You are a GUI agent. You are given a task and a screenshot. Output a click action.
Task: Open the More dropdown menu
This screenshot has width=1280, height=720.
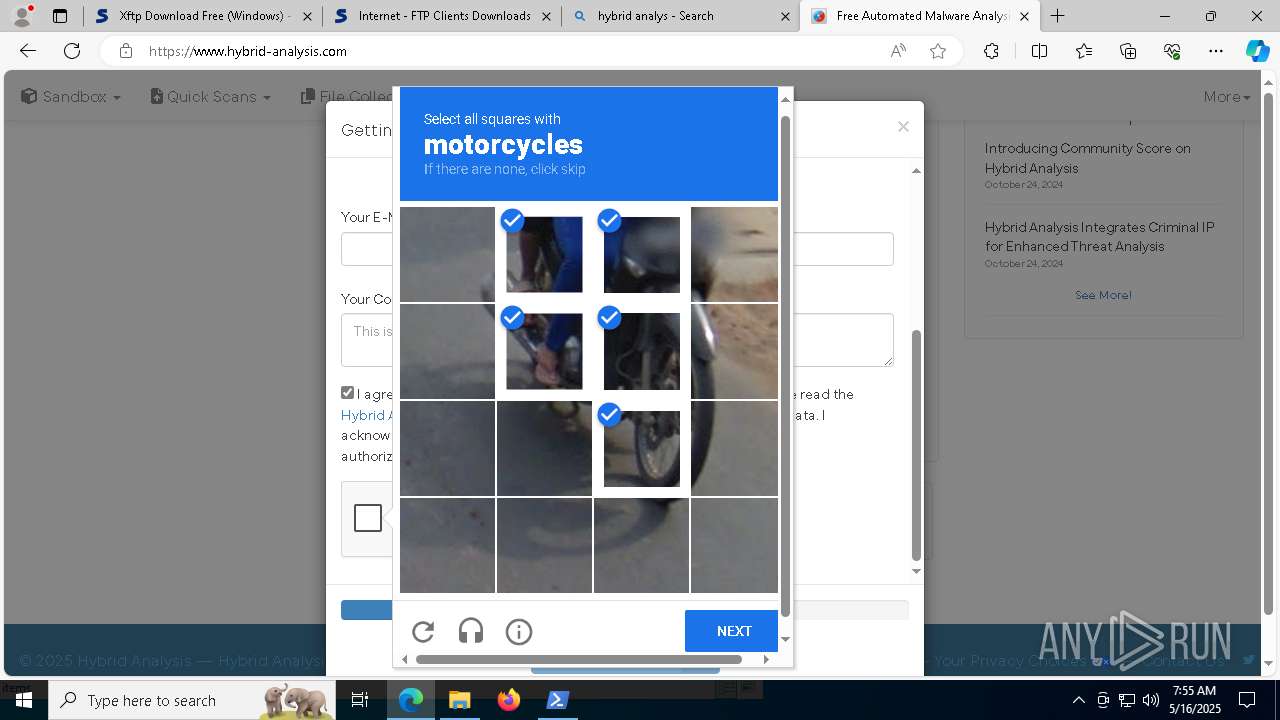[x=1227, y=96]
